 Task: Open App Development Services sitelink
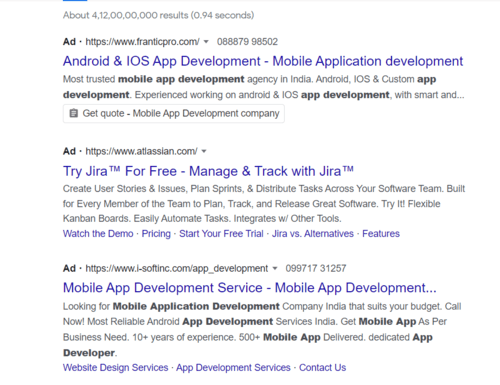[x=233, y=368]
